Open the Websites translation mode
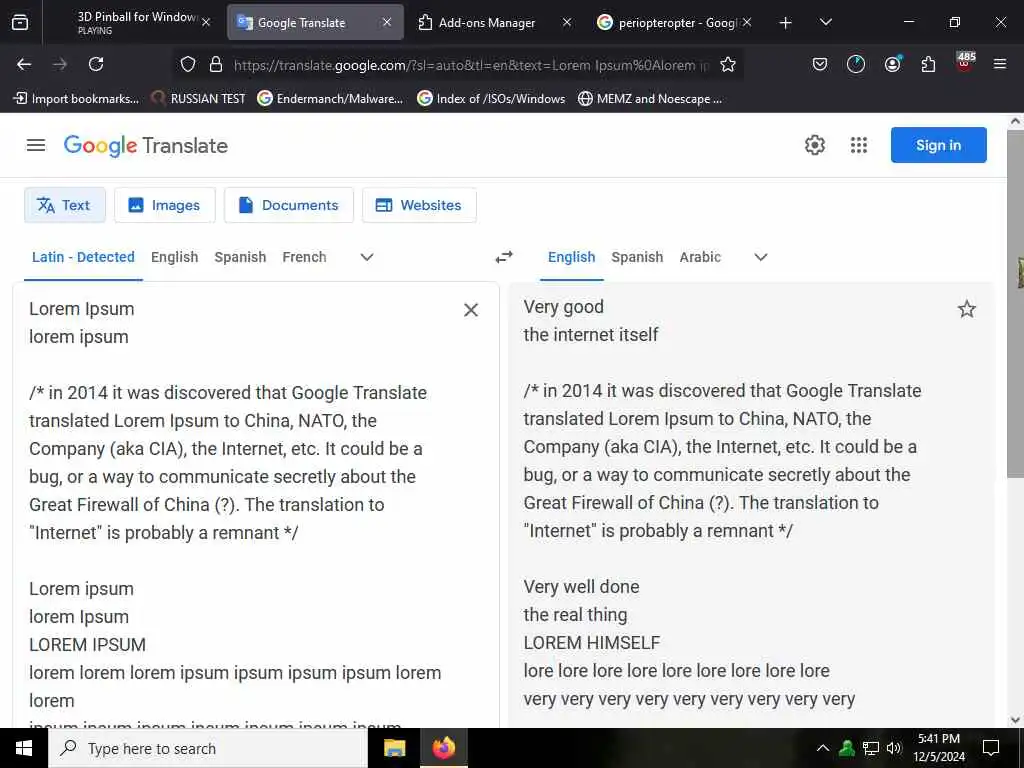 coord(419,205)
